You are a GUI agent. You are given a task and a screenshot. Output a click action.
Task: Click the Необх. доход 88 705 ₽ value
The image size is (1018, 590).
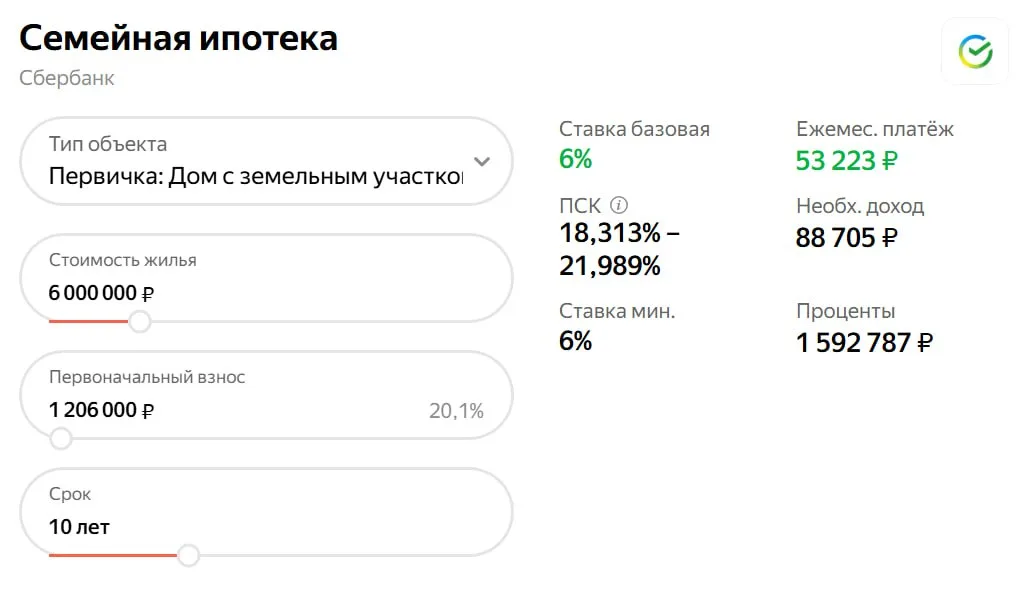[x=846, y=238]
